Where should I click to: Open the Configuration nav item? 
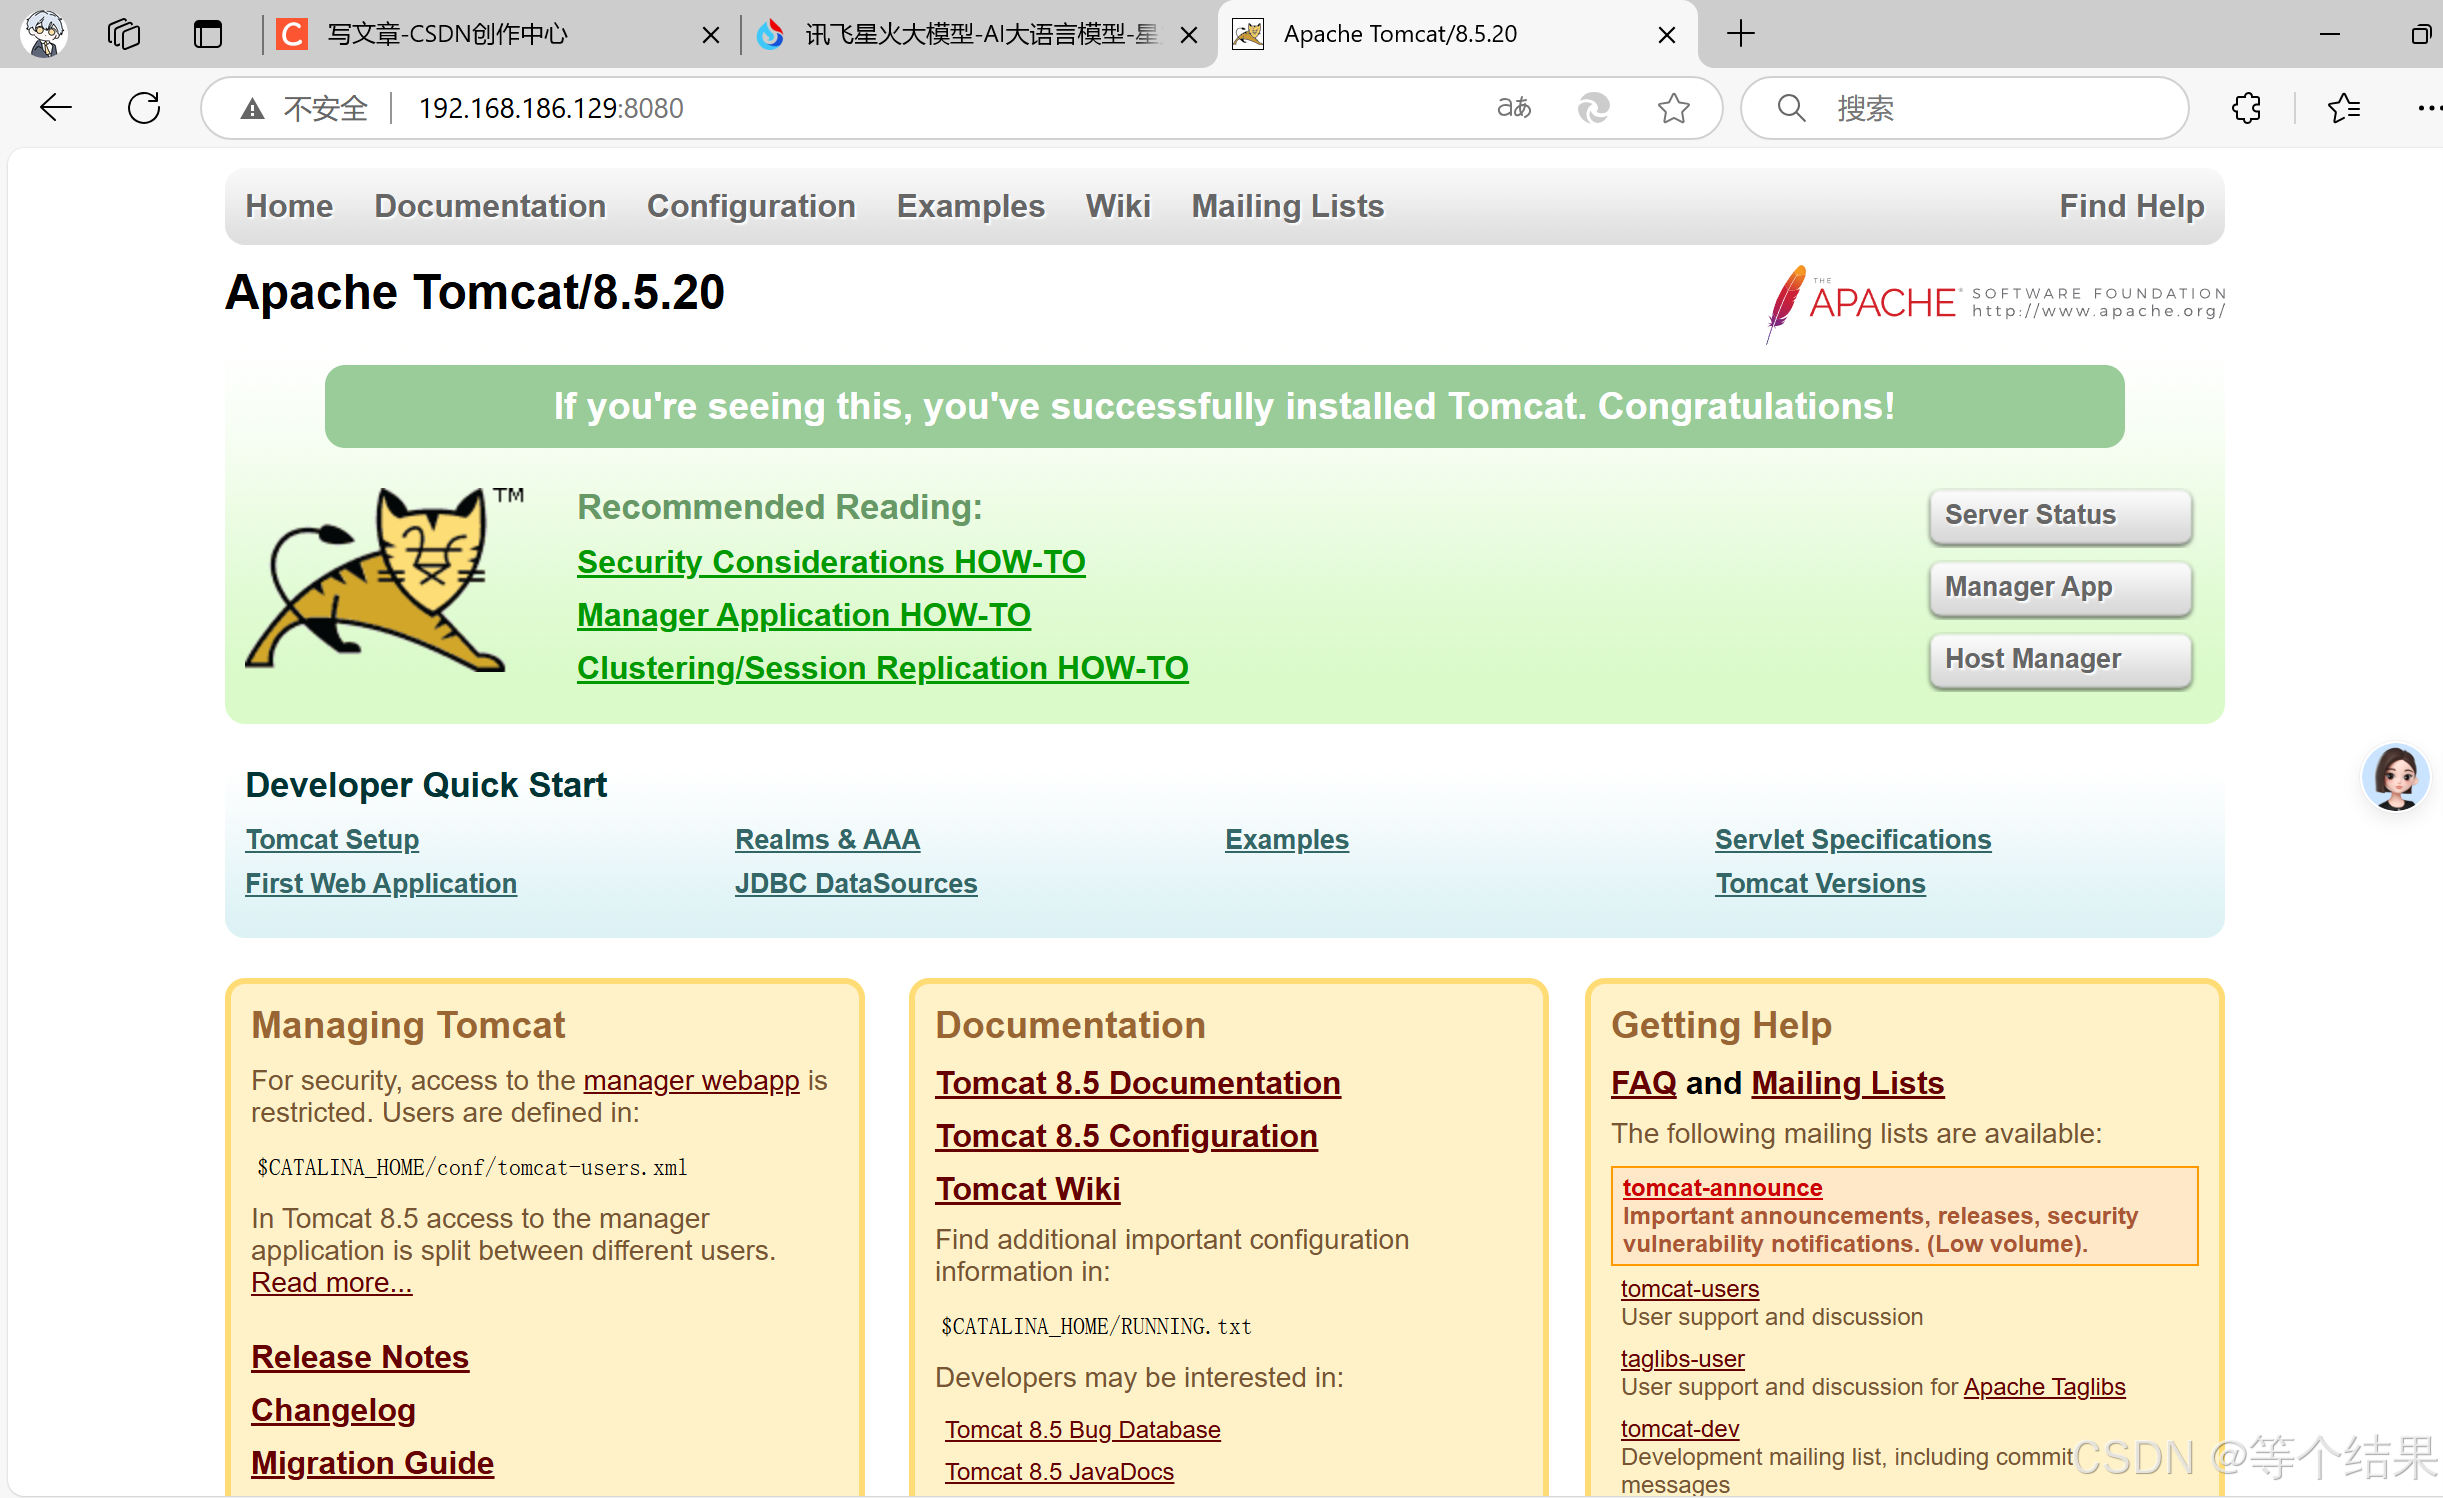(751, 206)
